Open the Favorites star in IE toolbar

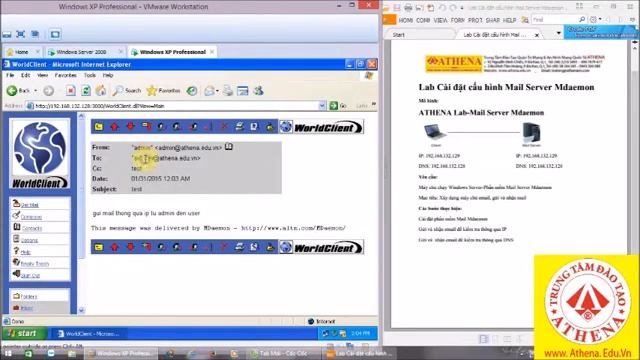pyautogui.click(x=163, y=91)
